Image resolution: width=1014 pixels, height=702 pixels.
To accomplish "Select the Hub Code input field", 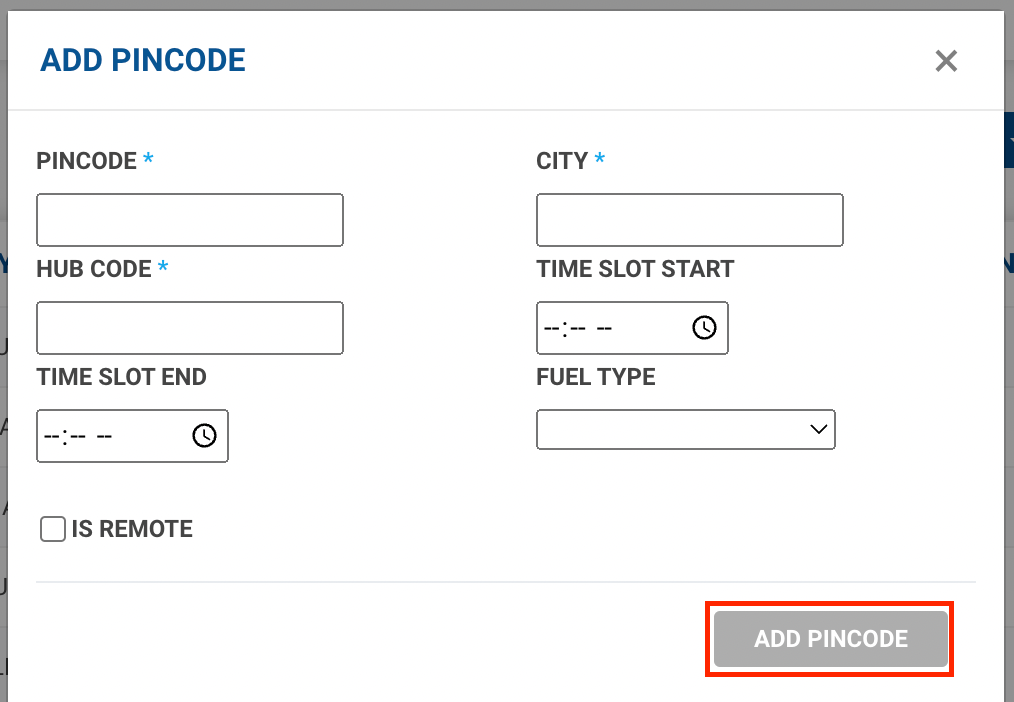I will [190, 328].
